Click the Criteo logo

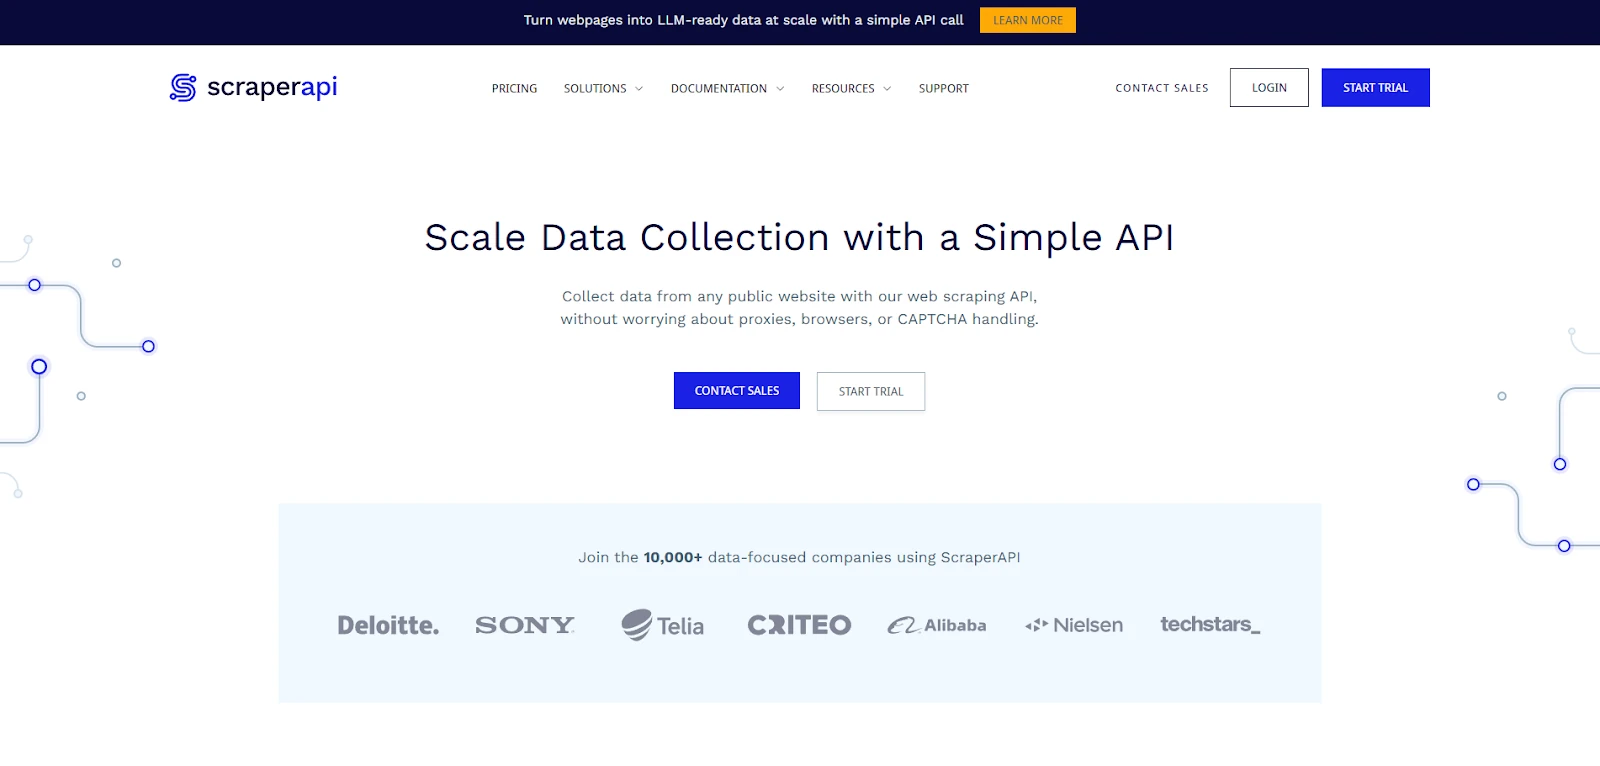click(799, 625)
